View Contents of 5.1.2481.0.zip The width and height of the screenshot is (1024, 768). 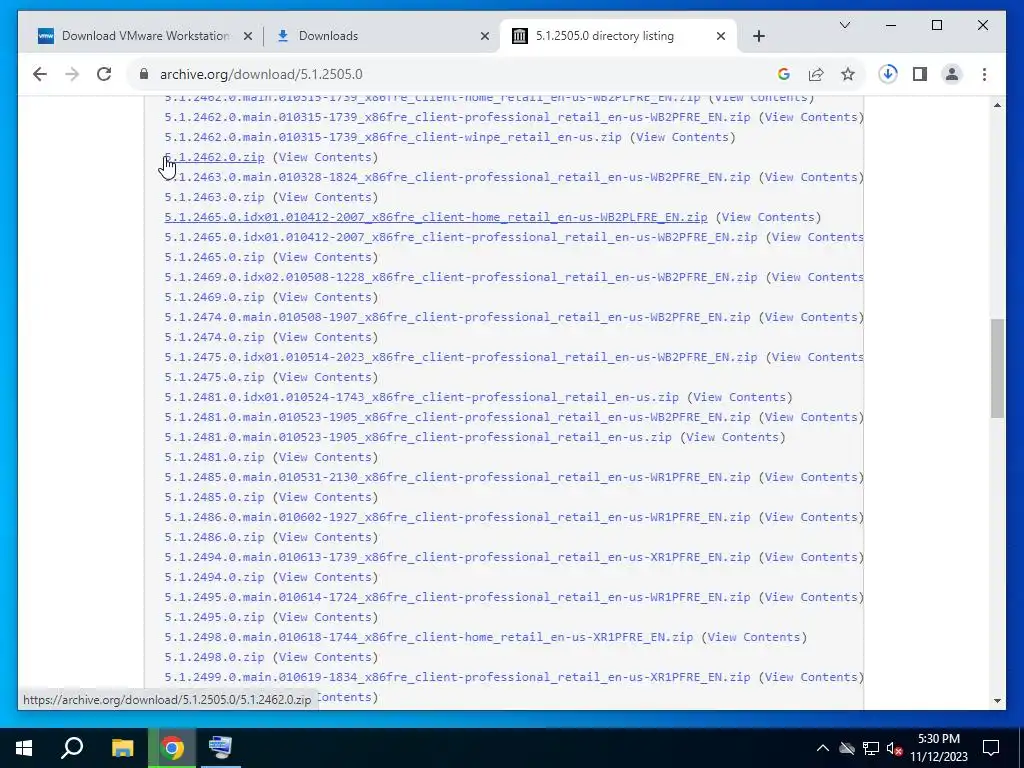click(x=325, y=457)
